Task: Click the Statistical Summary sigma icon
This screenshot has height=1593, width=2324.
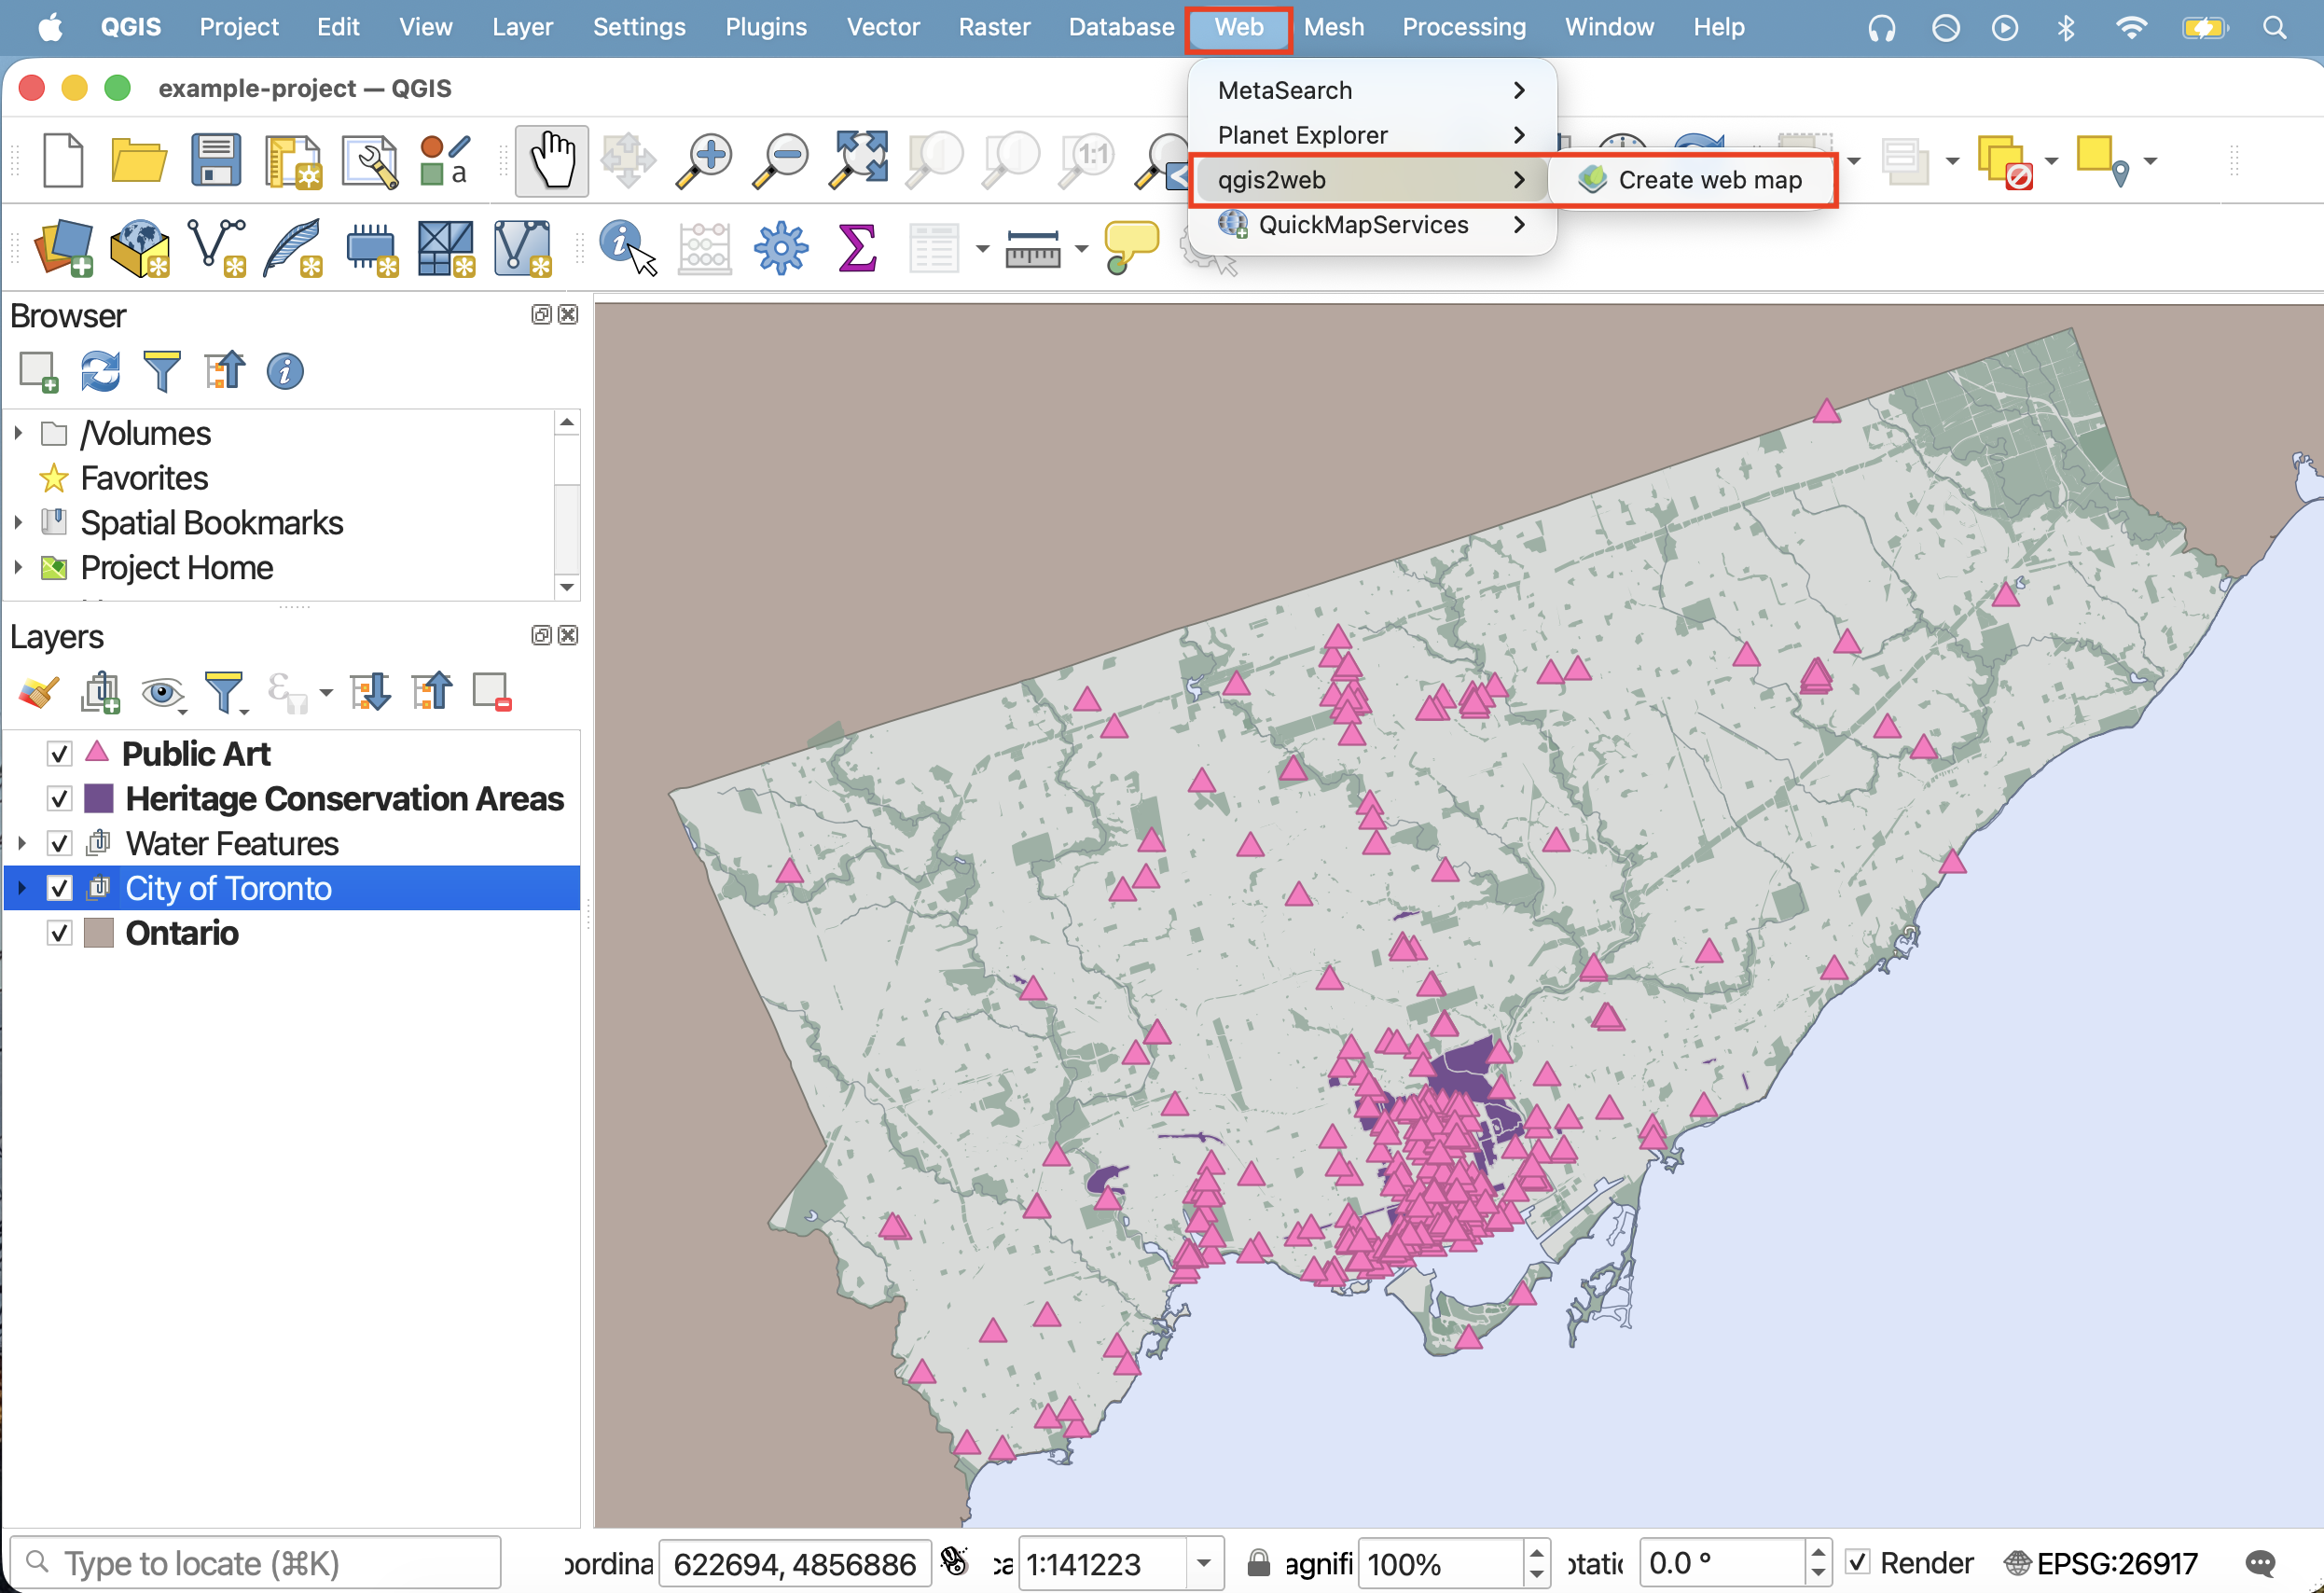Action: coord(857,247)
